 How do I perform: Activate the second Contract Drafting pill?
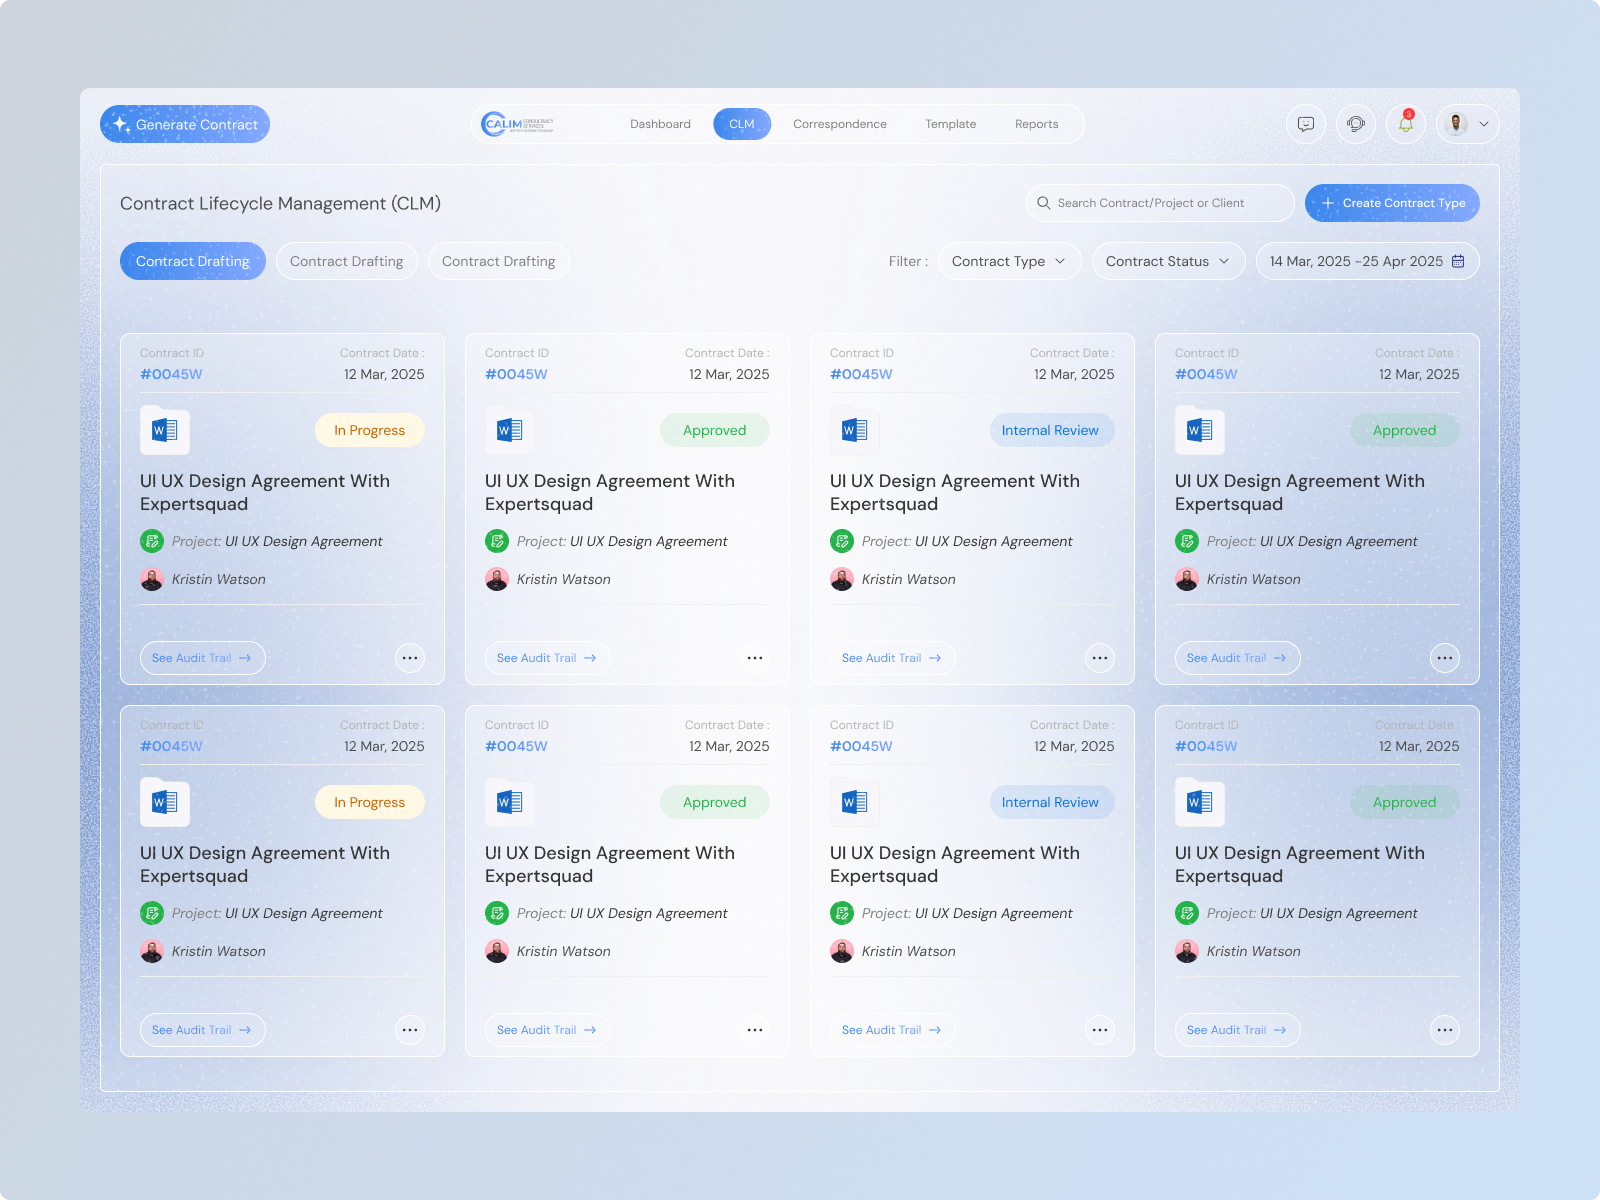(x=346, y=261)
